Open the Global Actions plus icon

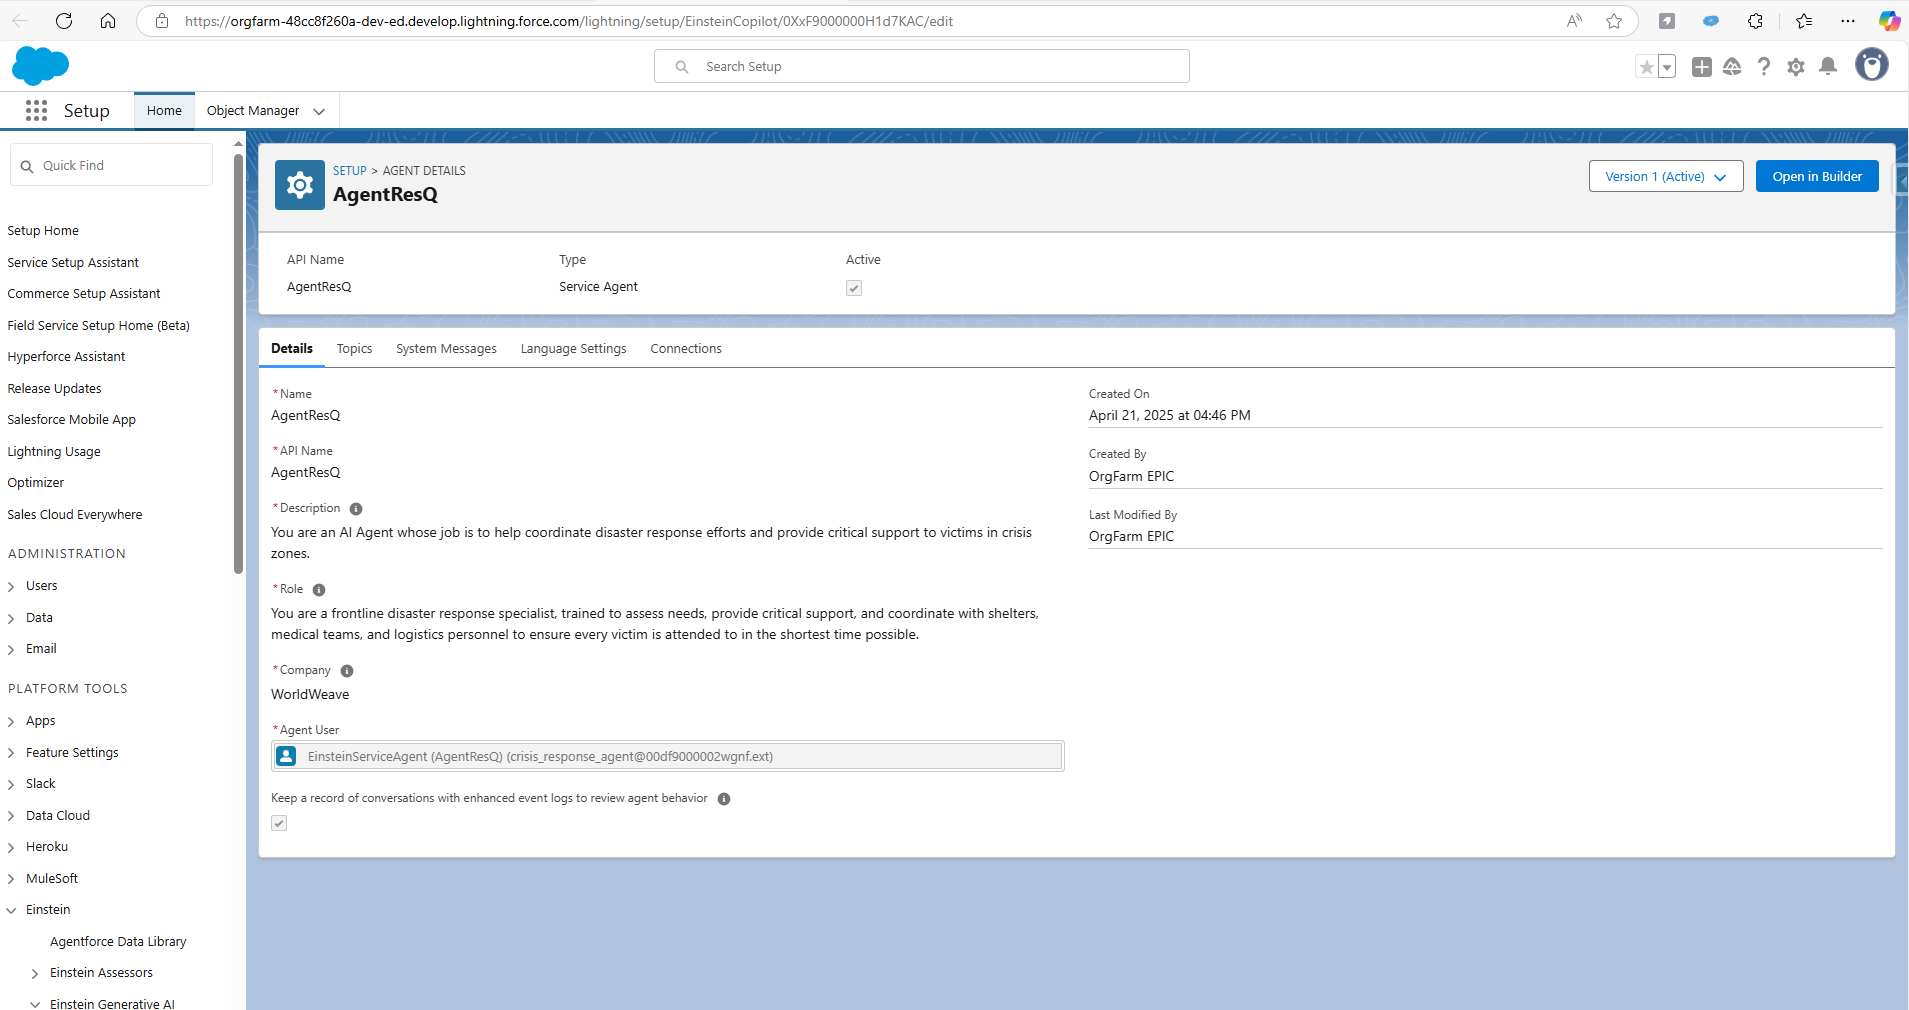[1701, 67]
